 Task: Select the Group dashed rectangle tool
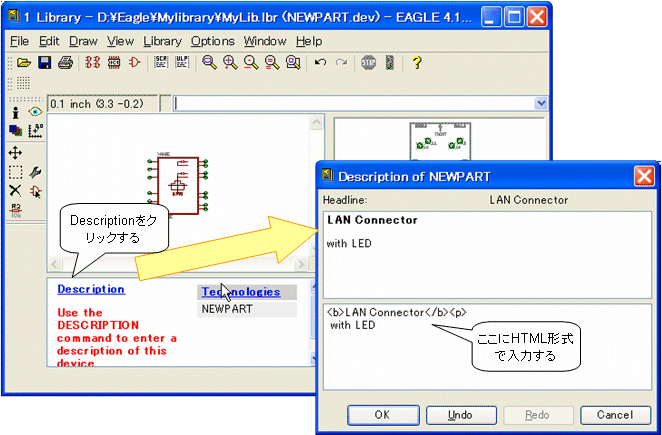[x=16, y=172]
